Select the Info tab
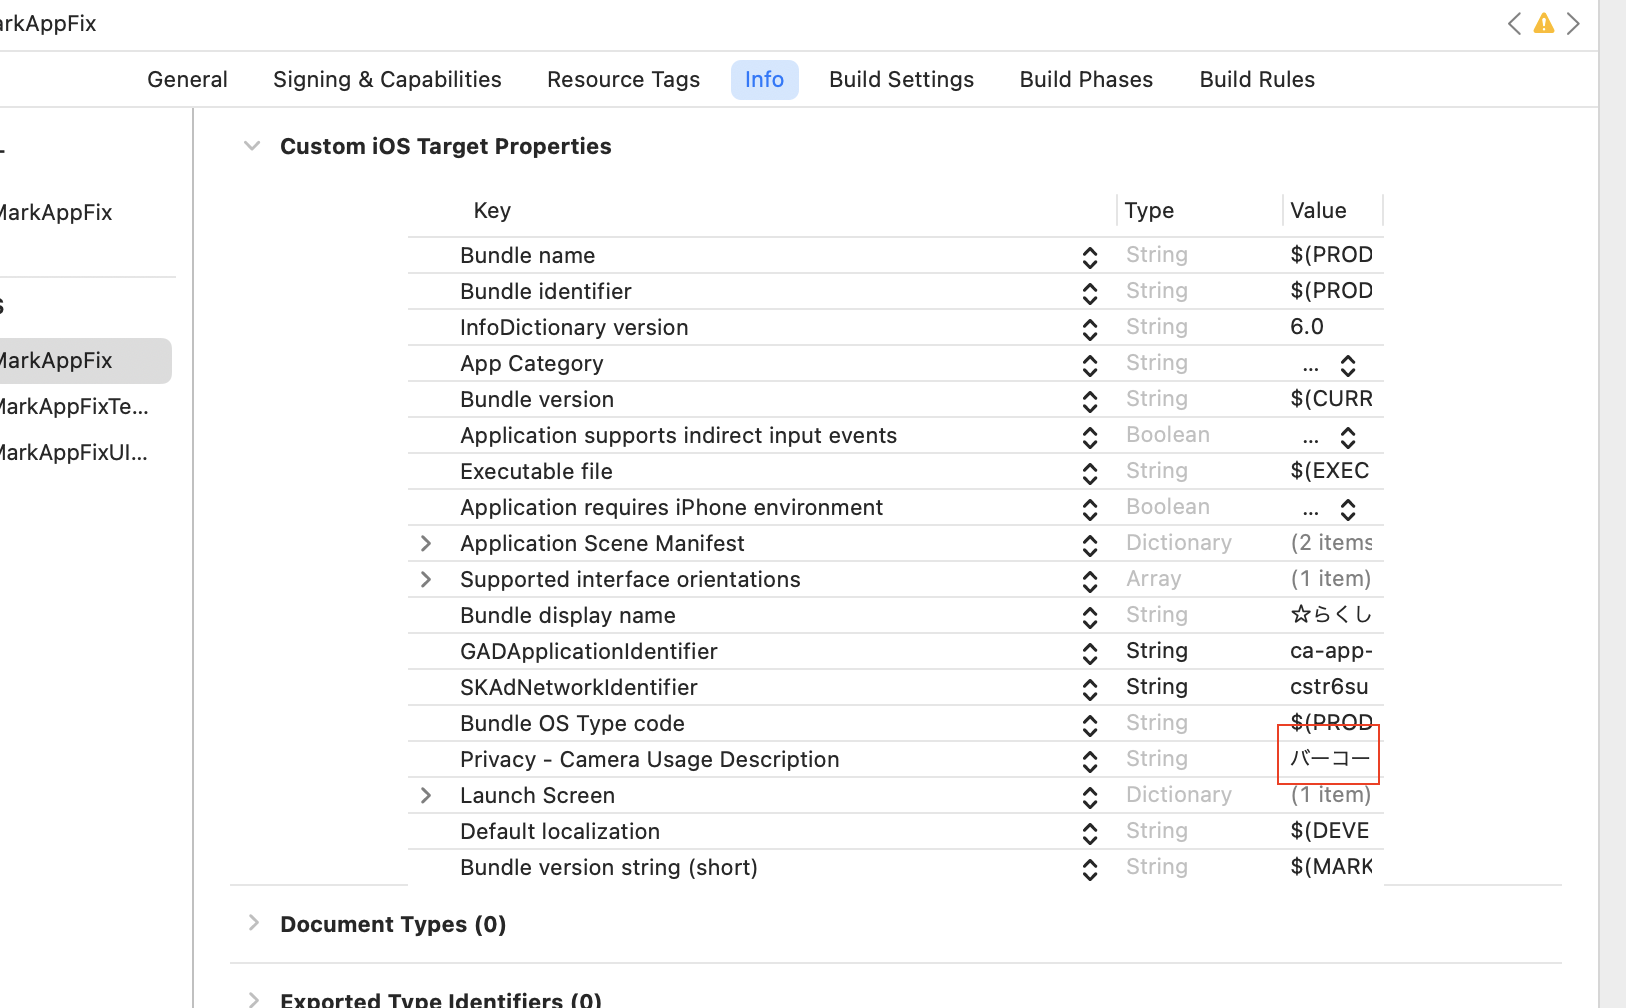The height and width of the screenshot is (1008, 1626). coord(764,79)
